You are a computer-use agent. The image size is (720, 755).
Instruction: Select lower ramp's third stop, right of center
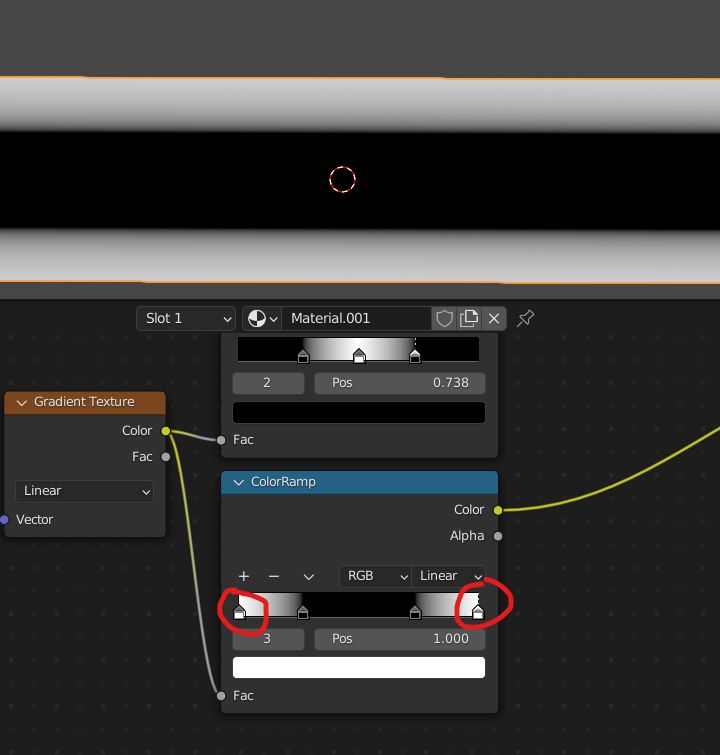[x=415, y=612]
